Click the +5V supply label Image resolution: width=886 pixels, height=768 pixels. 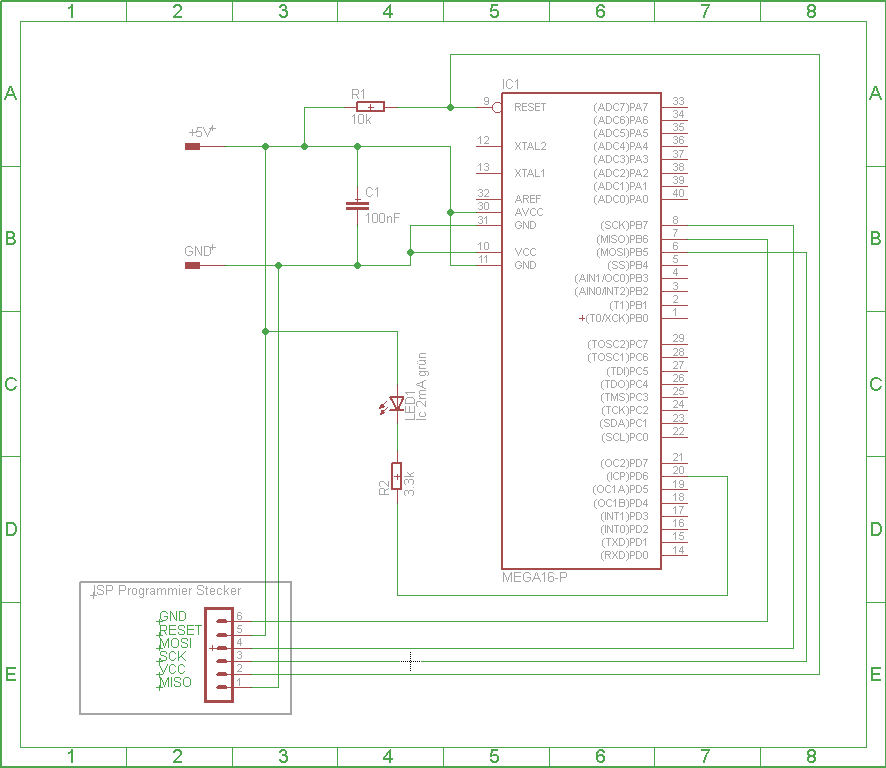pyautogui.click(x=200, y=132)
